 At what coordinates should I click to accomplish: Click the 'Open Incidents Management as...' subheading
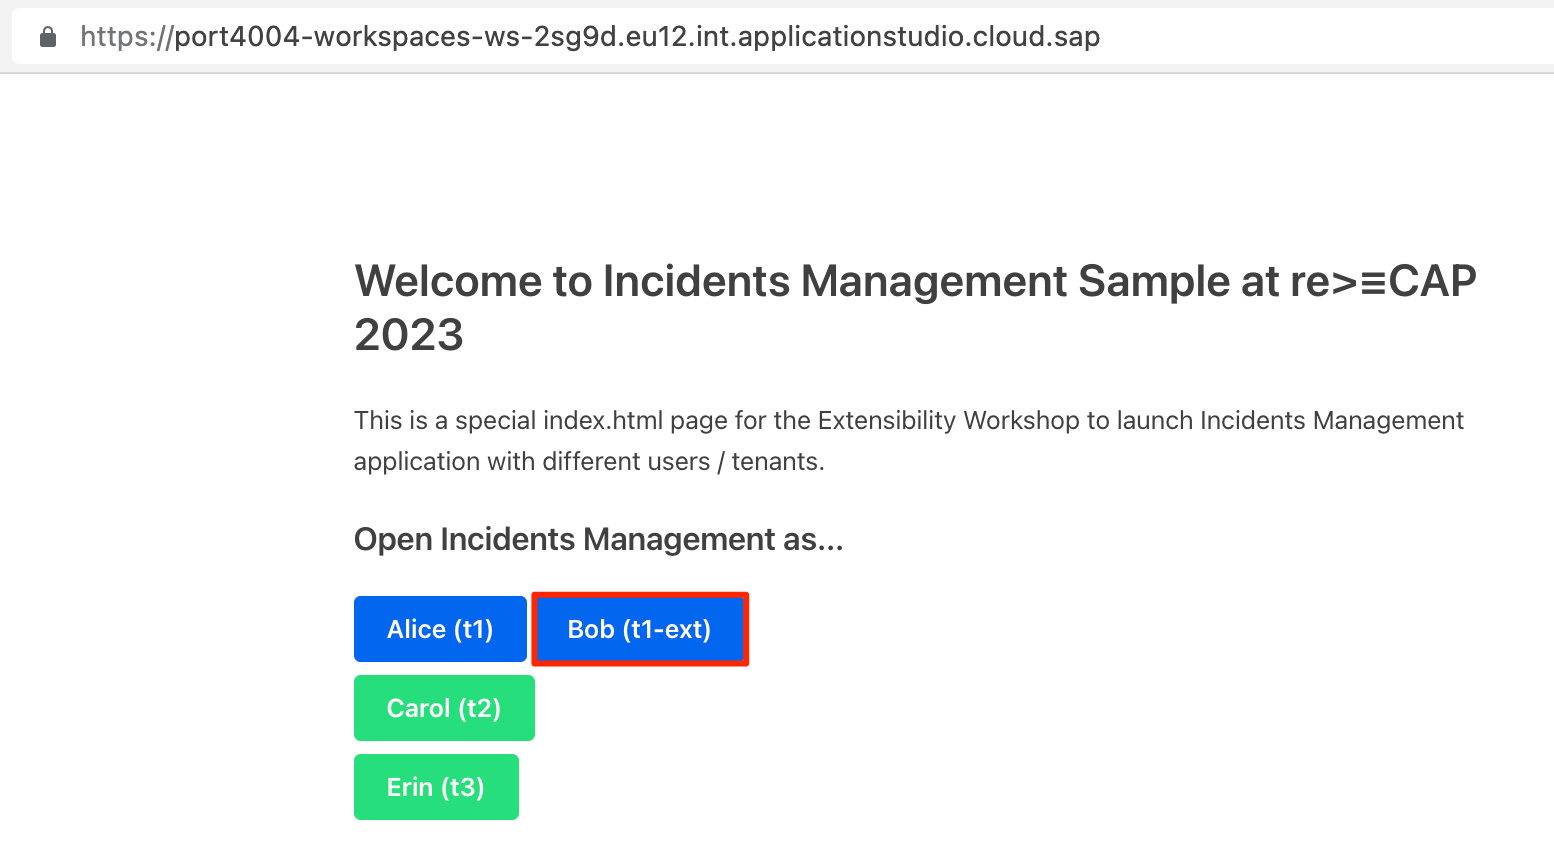(599, 539)
